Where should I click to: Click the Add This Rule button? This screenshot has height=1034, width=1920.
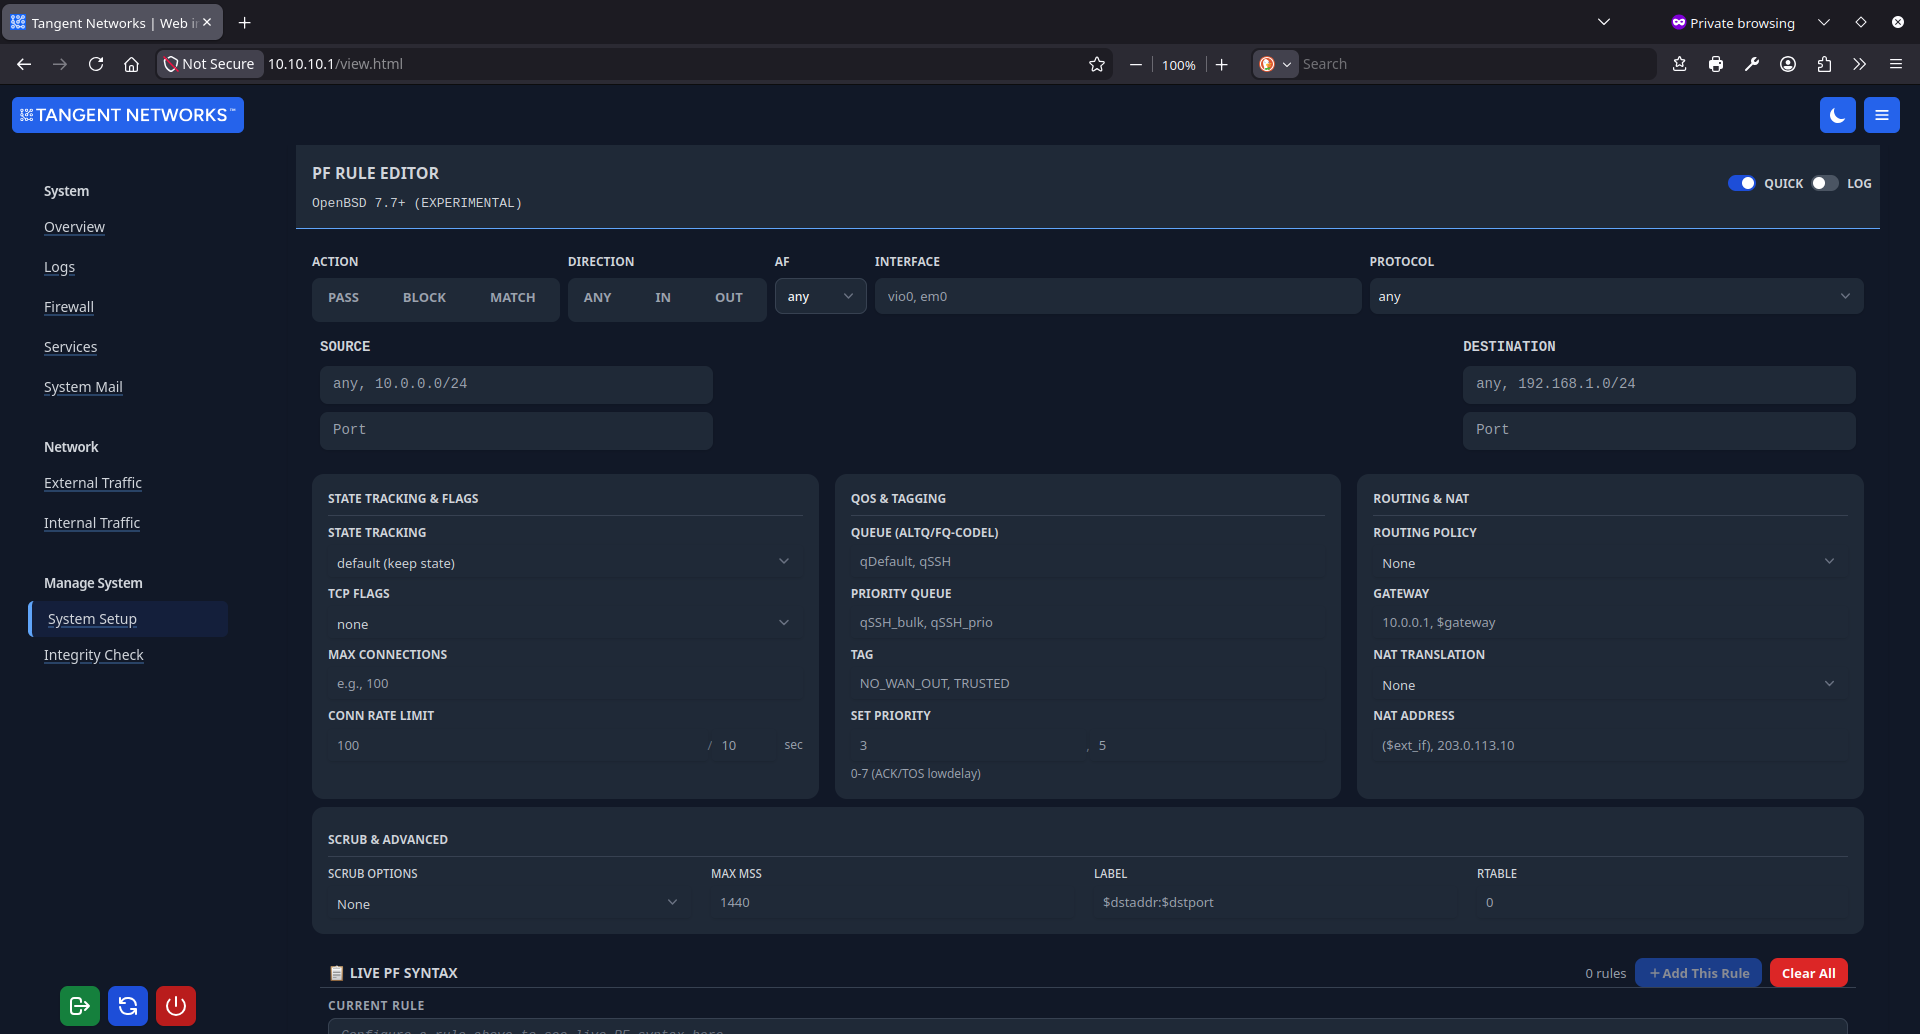point(1697,971)
